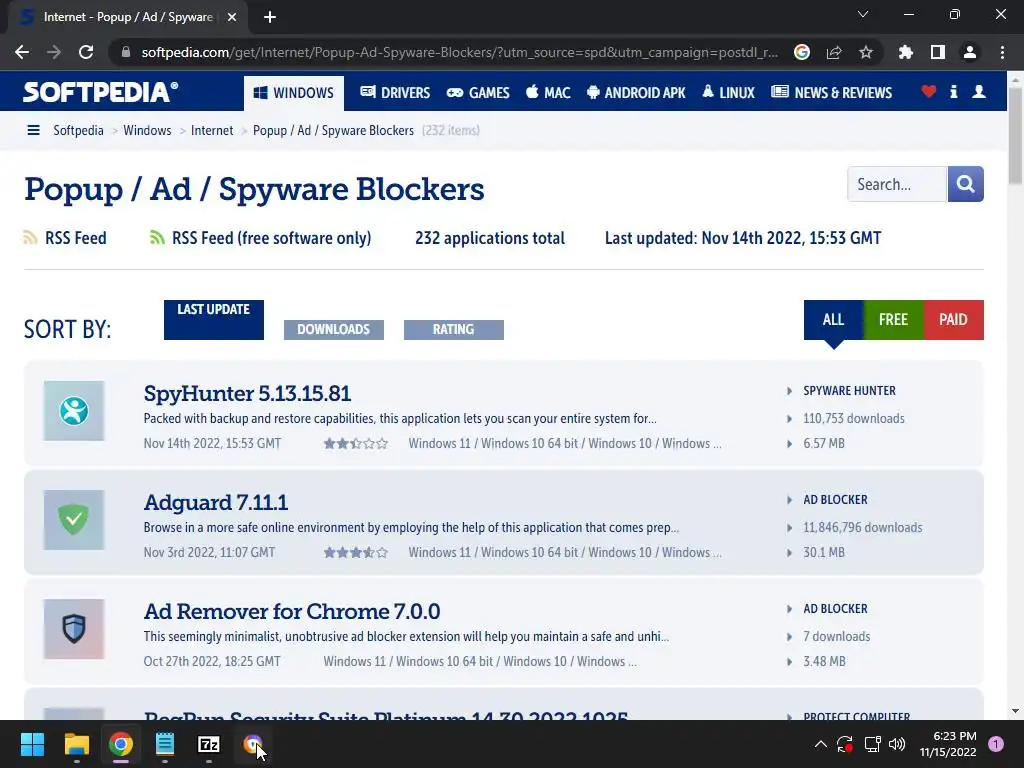Click Ad Remover's AD BLOCKER tag
Viewport: 1024px width, 768px height.
click(835, 609)
